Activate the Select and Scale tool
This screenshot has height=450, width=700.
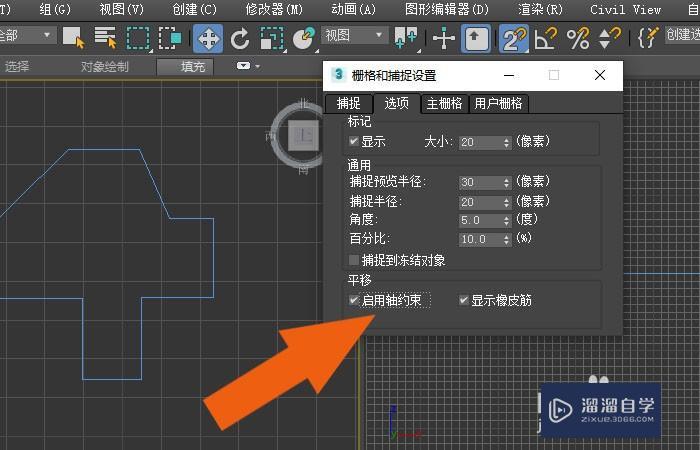pos(272,38)
